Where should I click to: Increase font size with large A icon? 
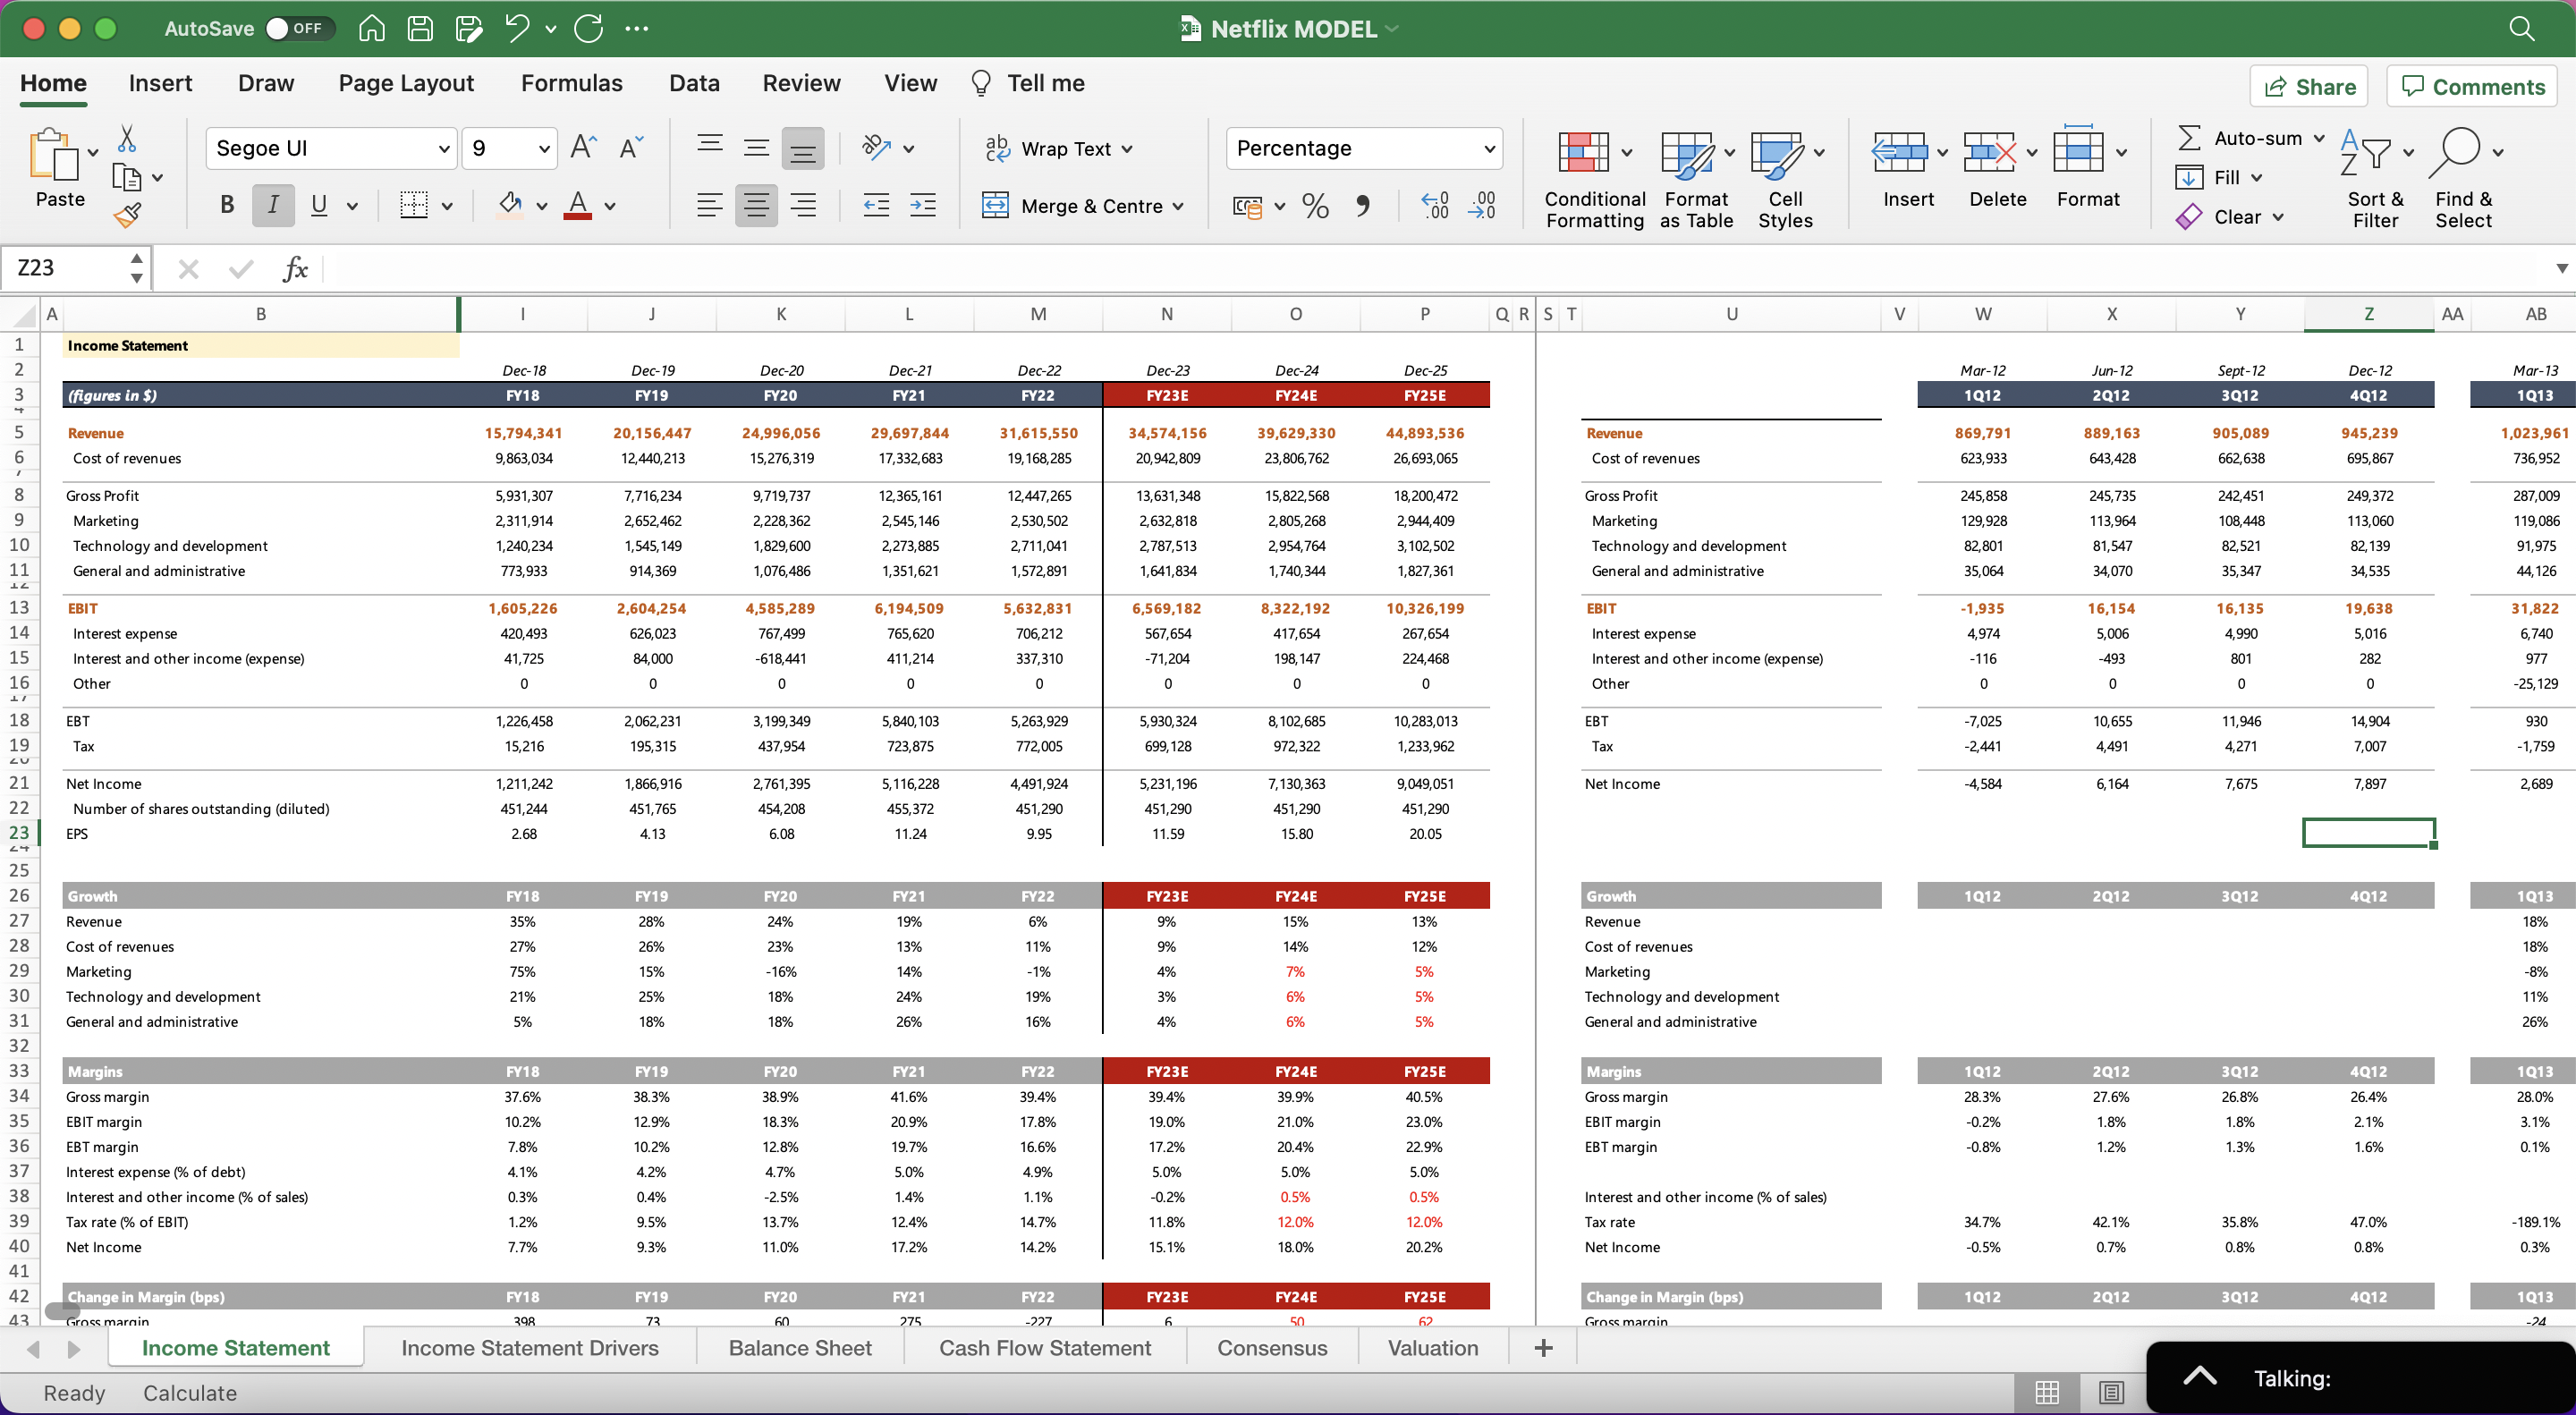[x=583, y=148]
